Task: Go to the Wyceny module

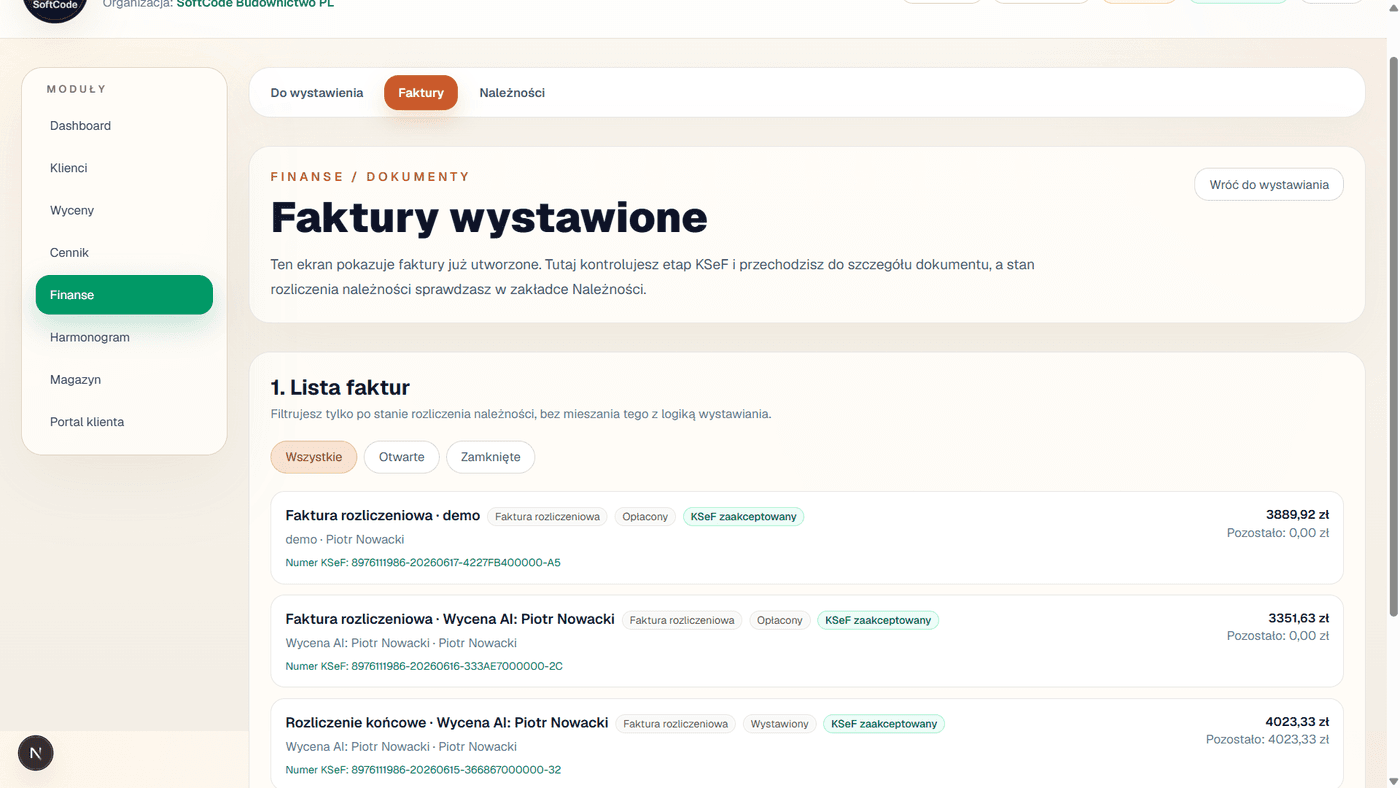Action: tap(124, 210)
